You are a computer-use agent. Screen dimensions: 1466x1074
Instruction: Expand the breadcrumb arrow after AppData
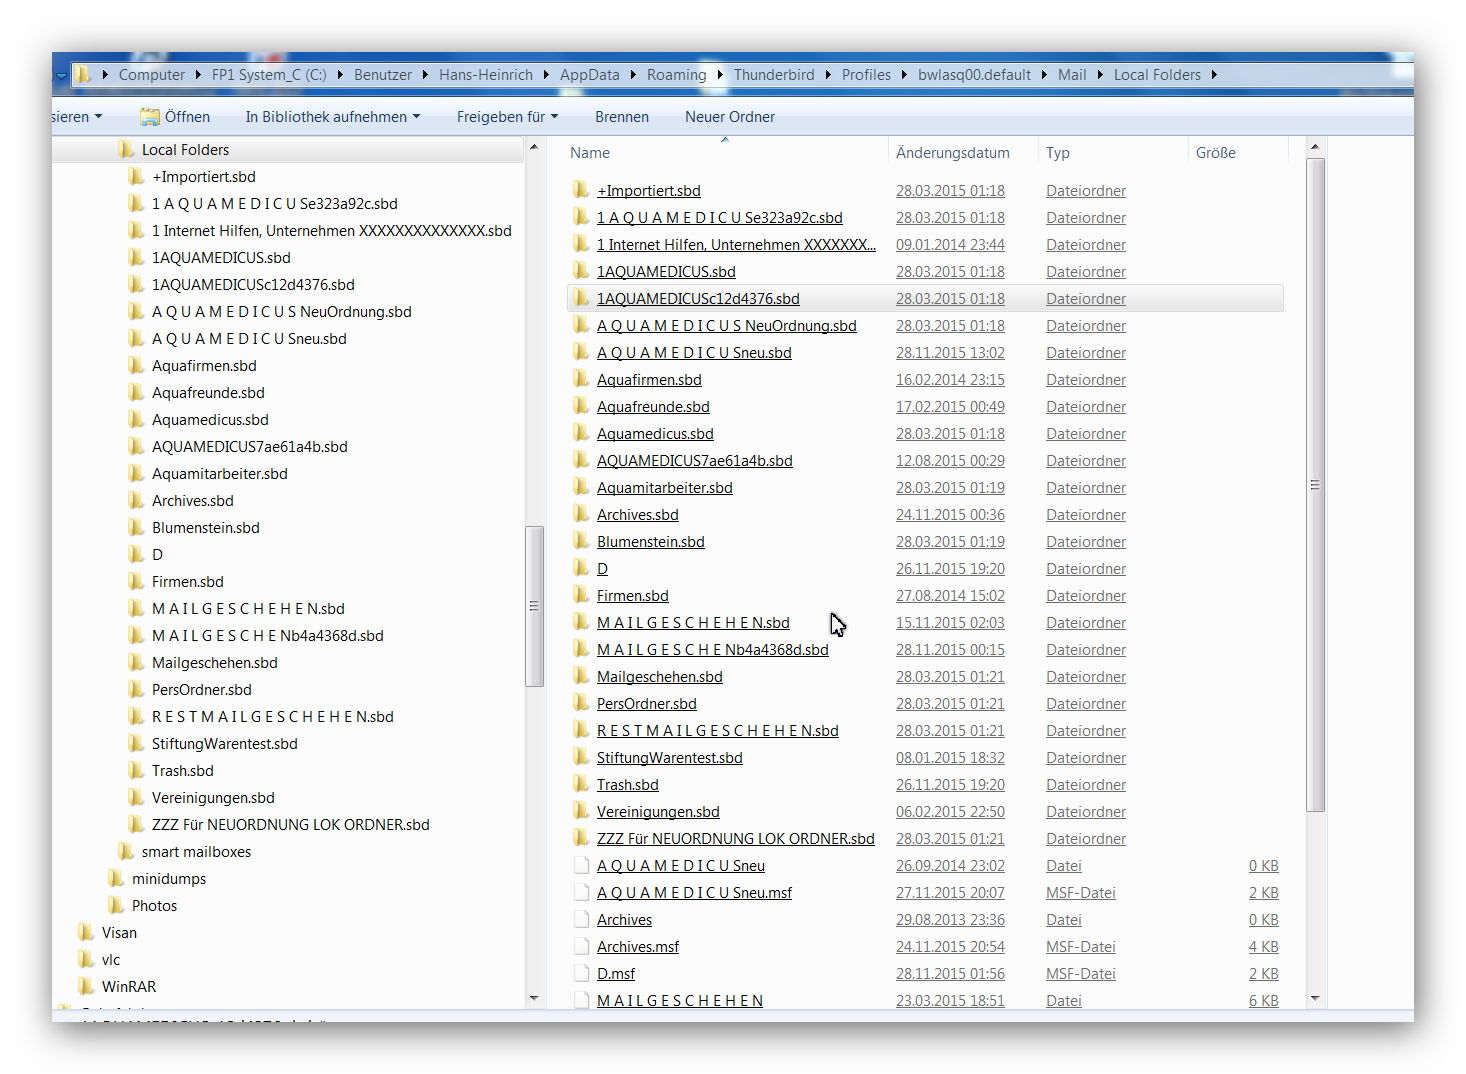point(633,74)
